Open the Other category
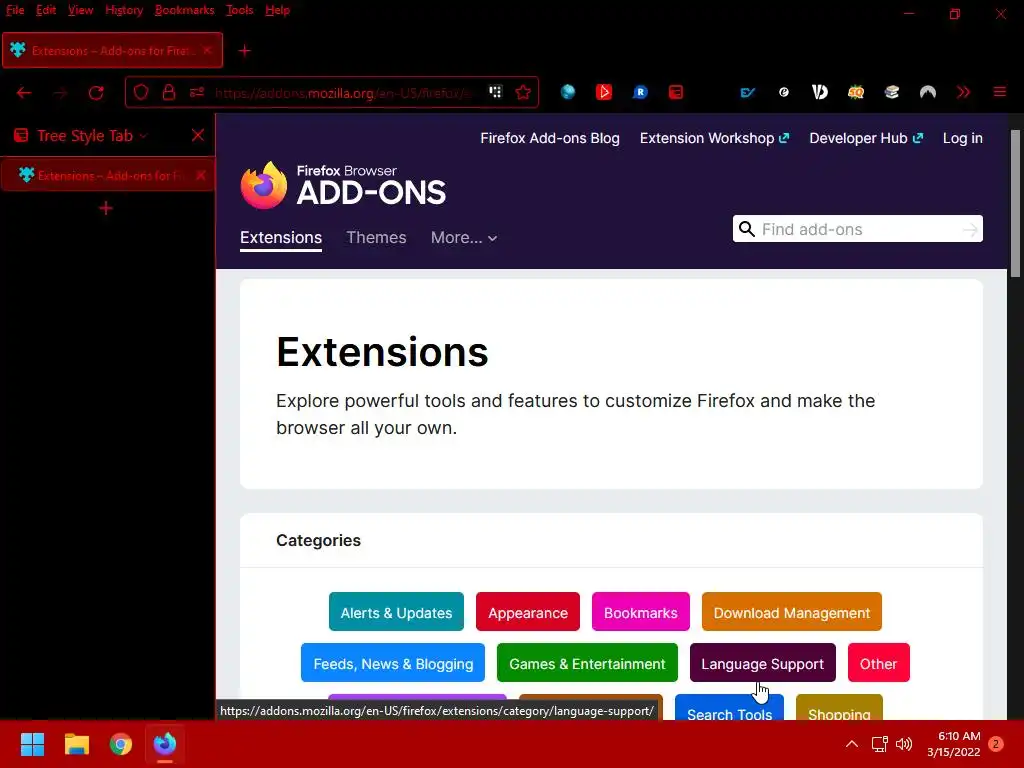Viewport: 1024px width, 768px height. click(x=878, y=663)
